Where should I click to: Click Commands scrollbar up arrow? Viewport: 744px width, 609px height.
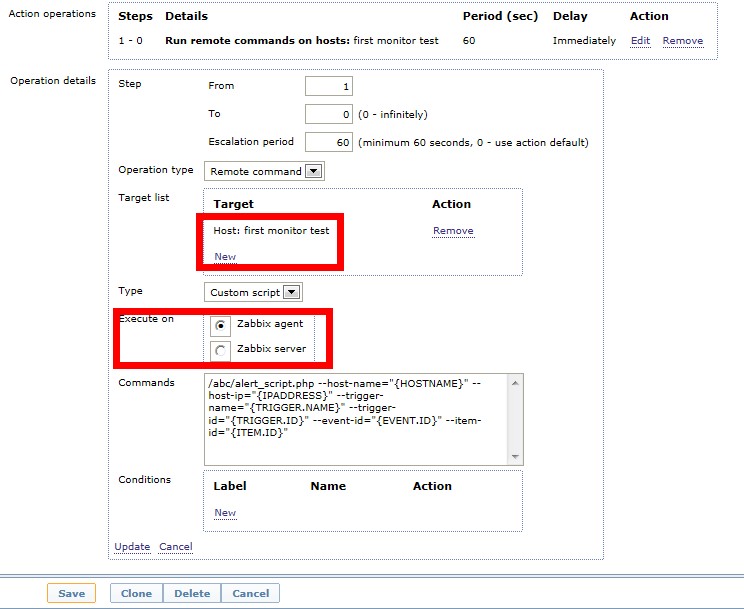515,383
